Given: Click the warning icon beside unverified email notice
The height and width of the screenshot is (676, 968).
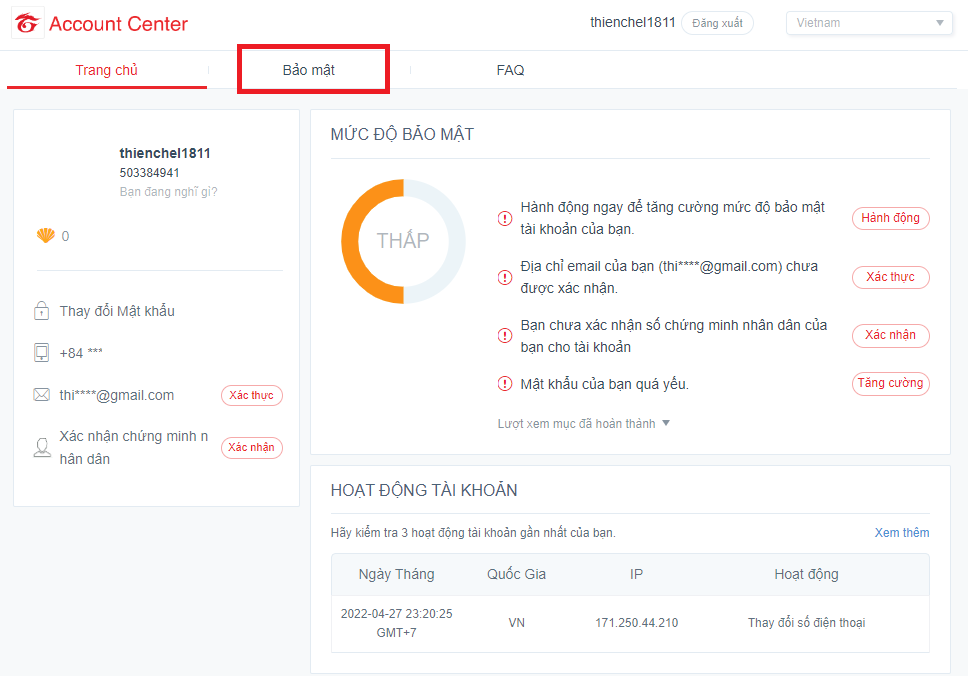Looking at the screenshot, I should pyautogui.click(x=505, y=277).
